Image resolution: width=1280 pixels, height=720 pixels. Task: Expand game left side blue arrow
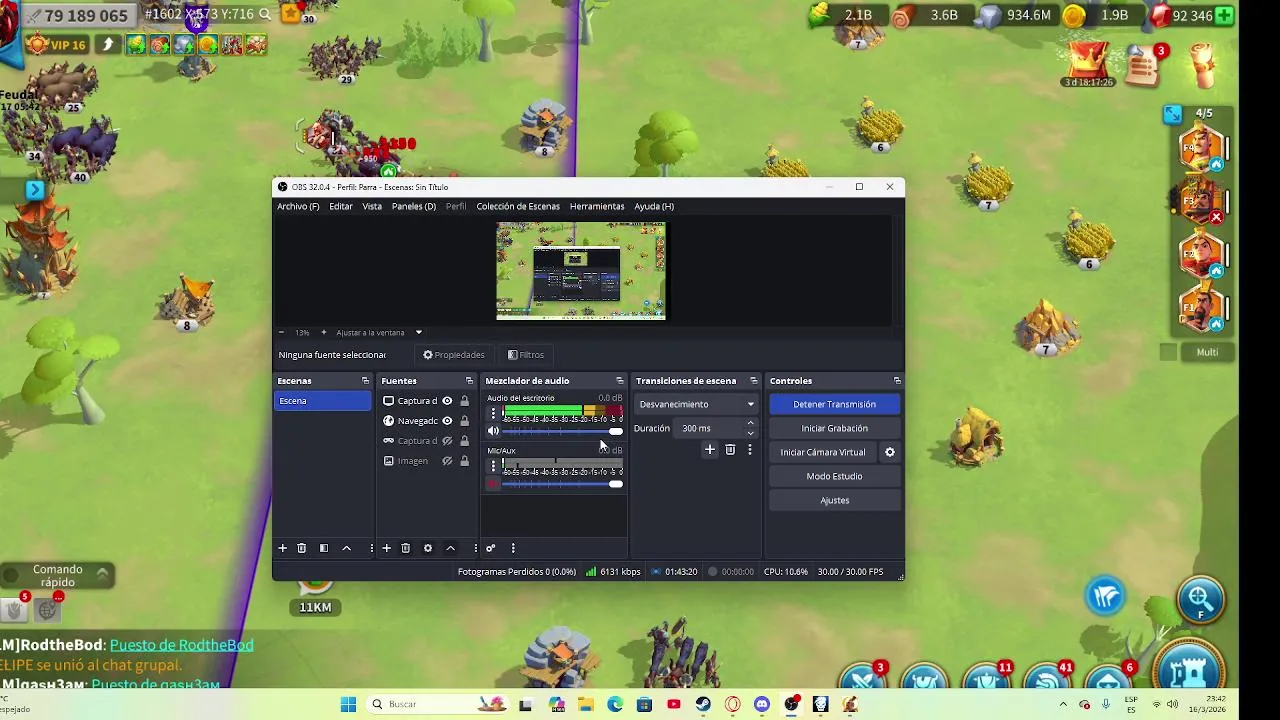click(35, 189)
